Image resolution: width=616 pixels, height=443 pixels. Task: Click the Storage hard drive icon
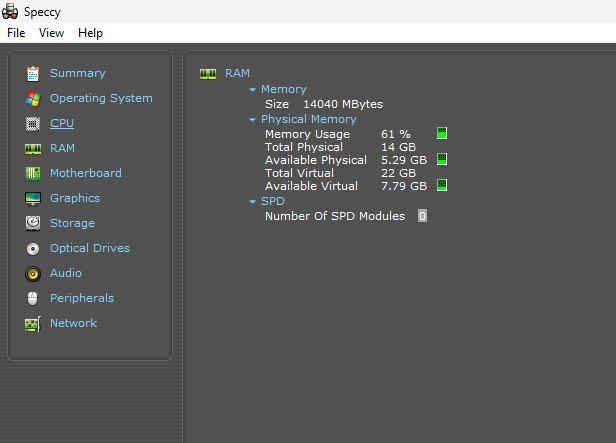[33, 223]
